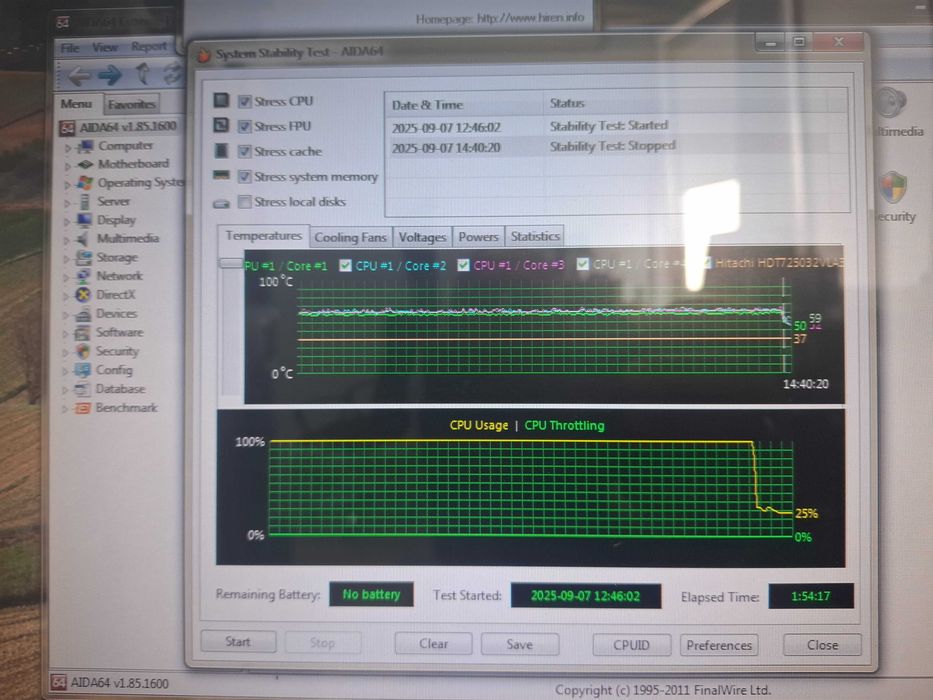Viewport: 933px width, 700px height.
Task: Click the Motherboard icon in the tree
Action: [x=86, y=164]
